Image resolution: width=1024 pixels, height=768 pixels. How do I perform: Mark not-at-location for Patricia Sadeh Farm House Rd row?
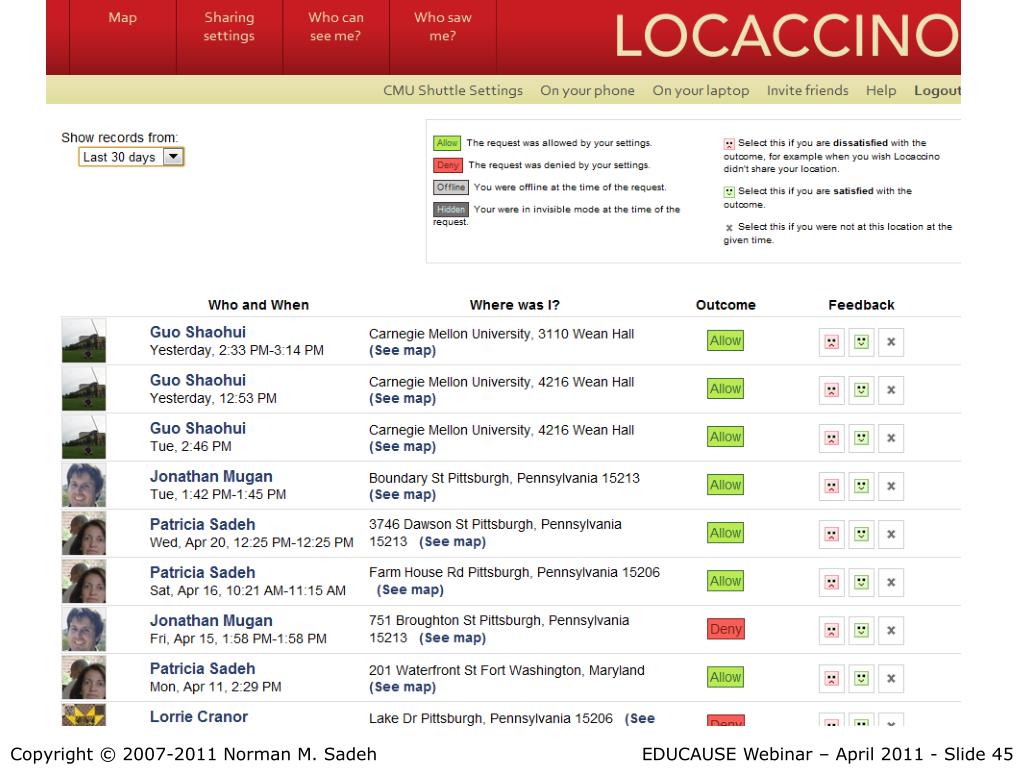891,583
